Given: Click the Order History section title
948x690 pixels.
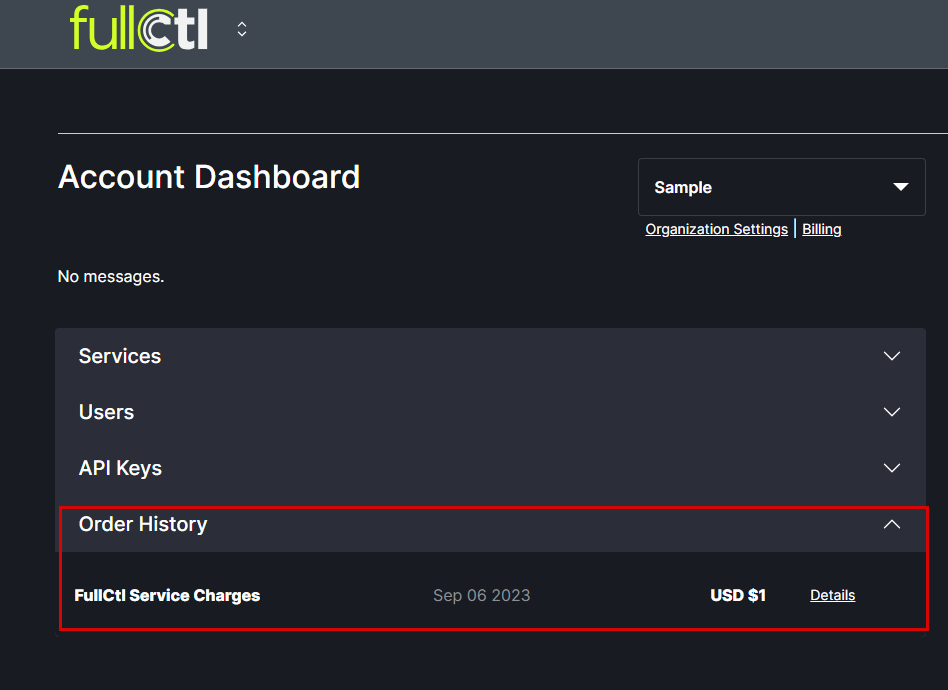Looking at the screenshot, I should pyautogui.click(x=143, y=524).
